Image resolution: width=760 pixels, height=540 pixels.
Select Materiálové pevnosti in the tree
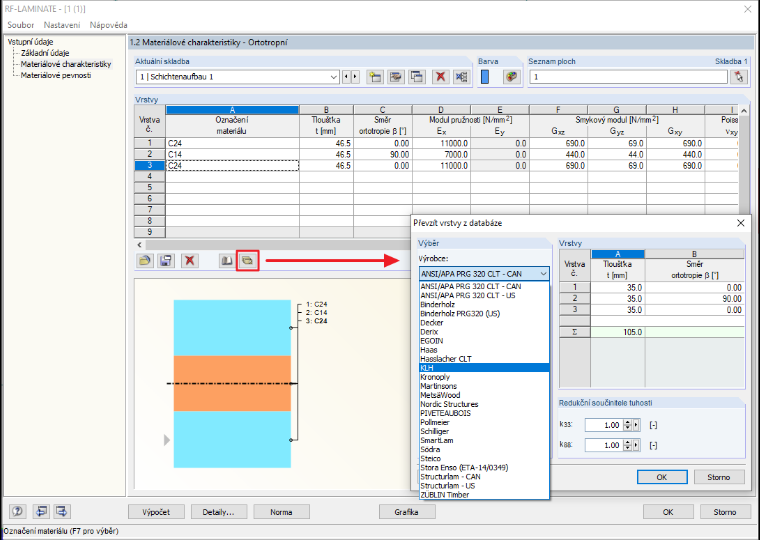[56, 75]
